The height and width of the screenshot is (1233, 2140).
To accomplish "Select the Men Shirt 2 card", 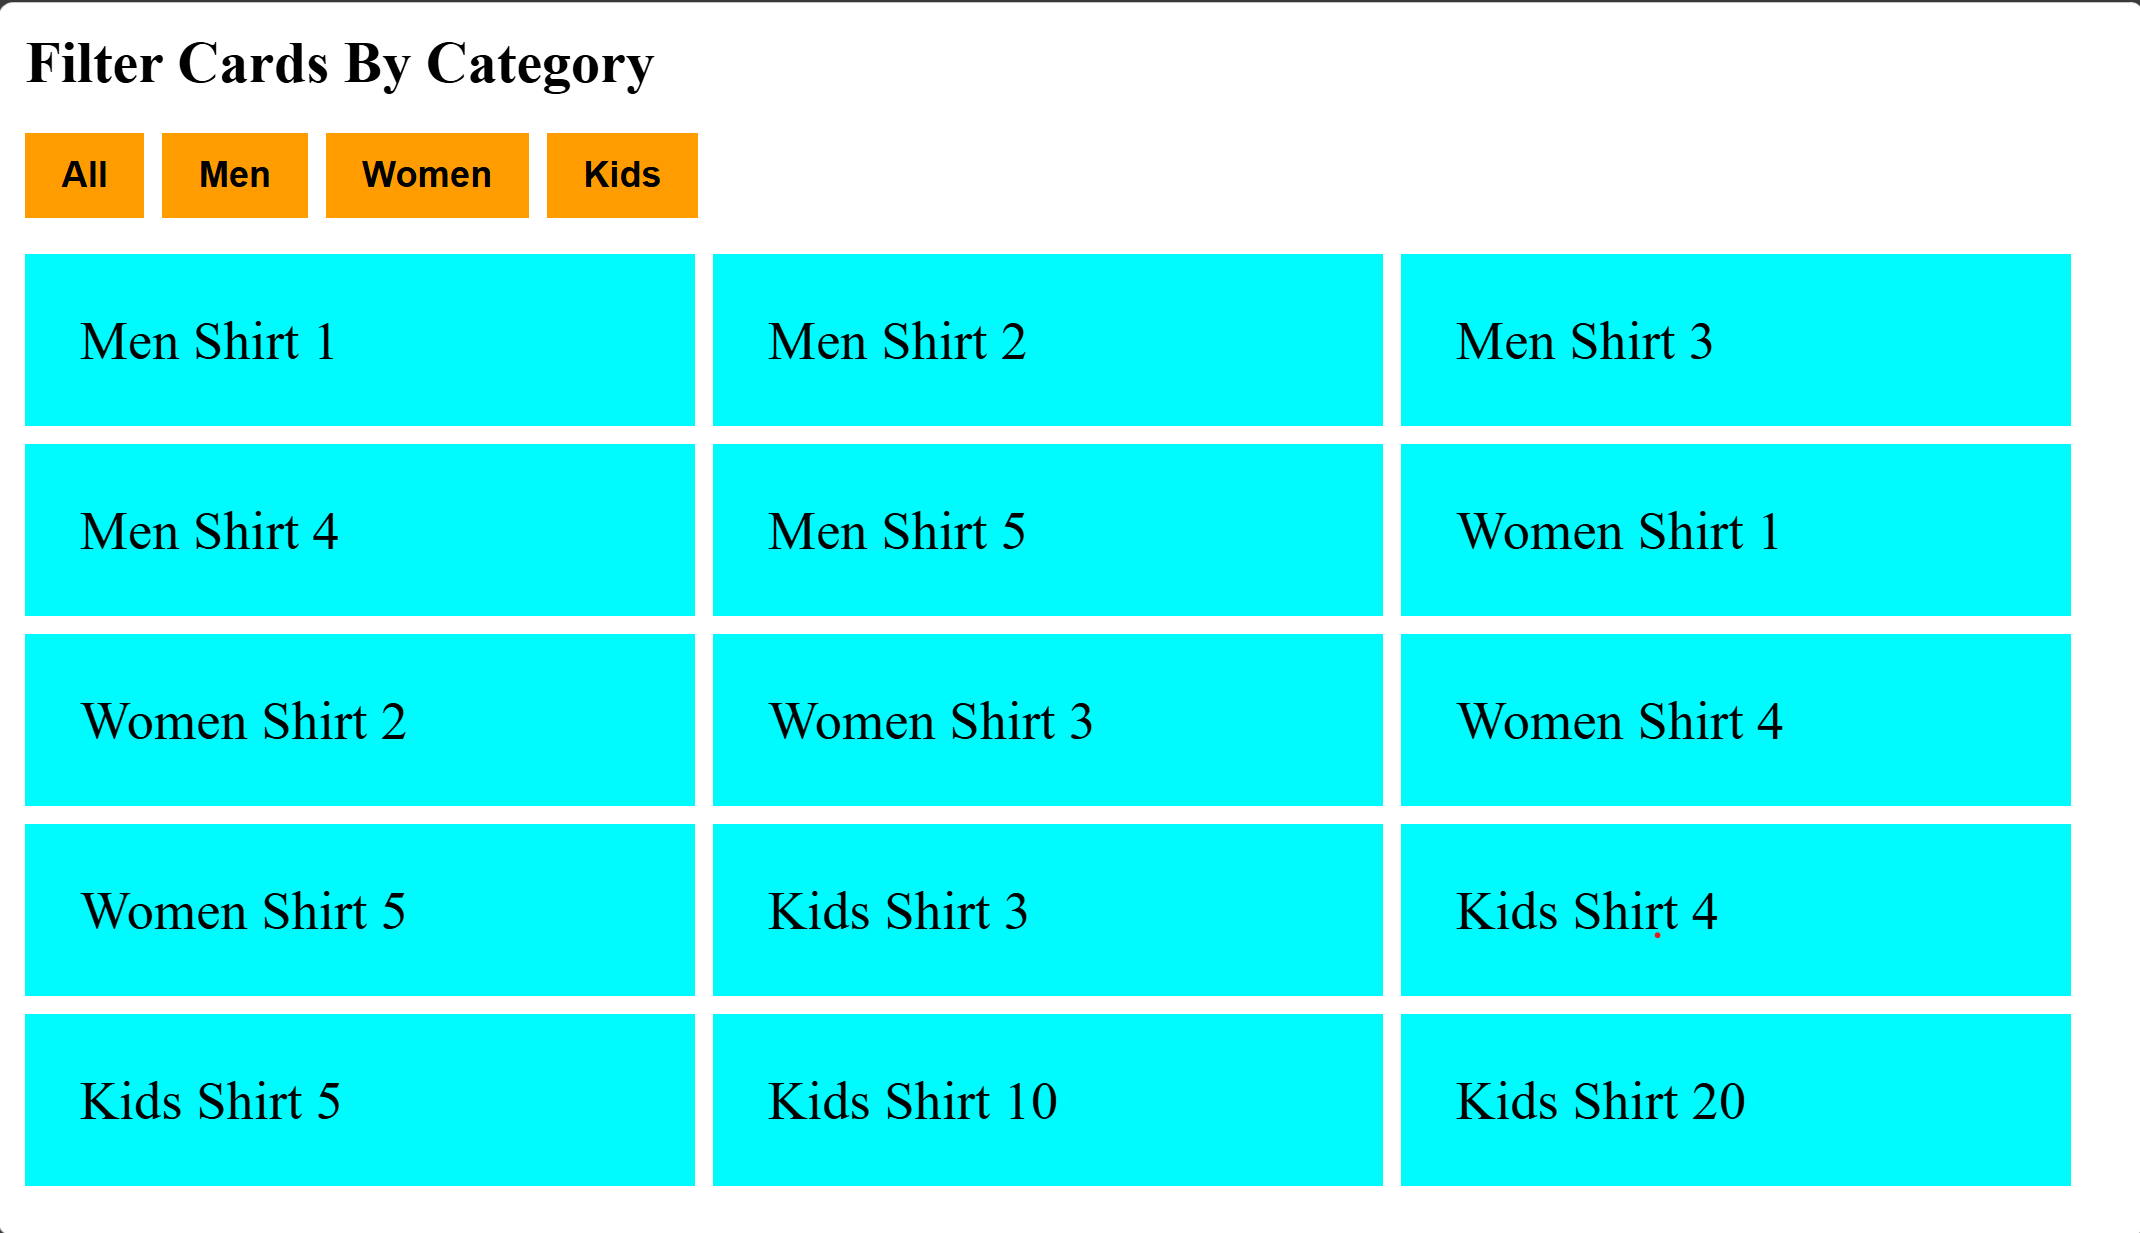I will (x=1047, y=340).
